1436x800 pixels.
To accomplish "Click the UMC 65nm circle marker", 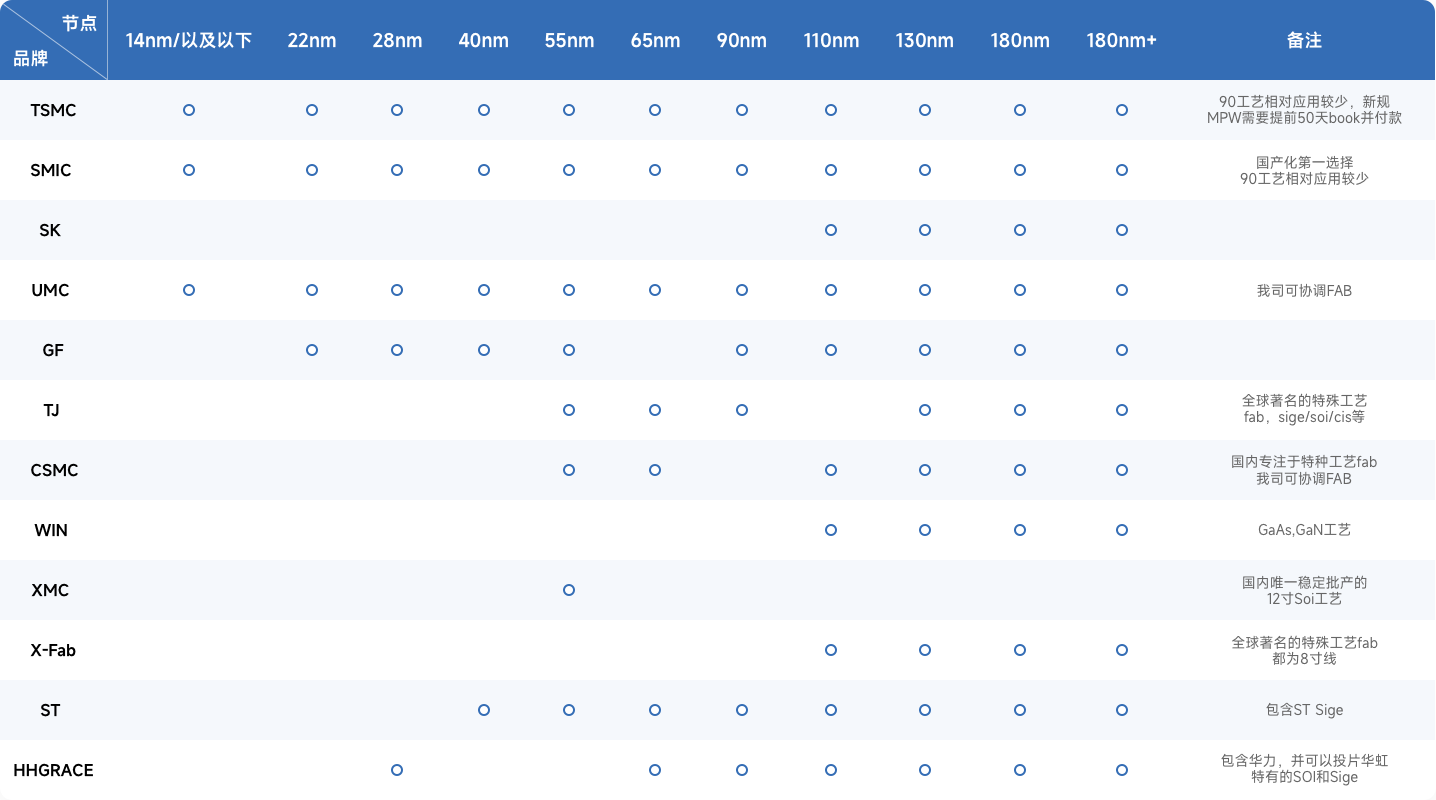I will [655, 290].
